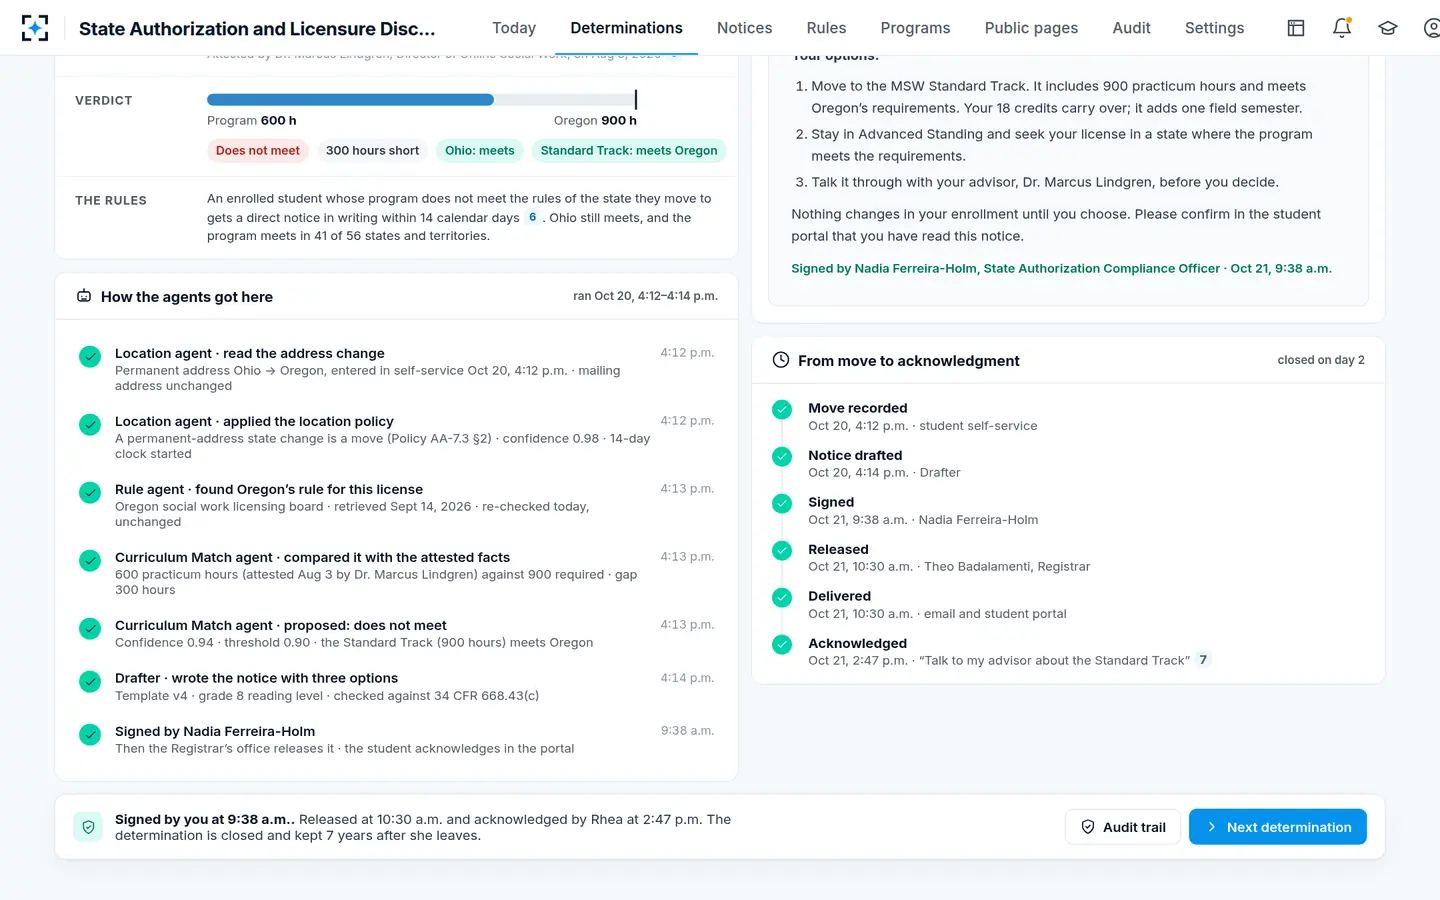Click check icon for proposed: does not meet
This screenshot has width=1440, height=900.
[x=90, y=628]
